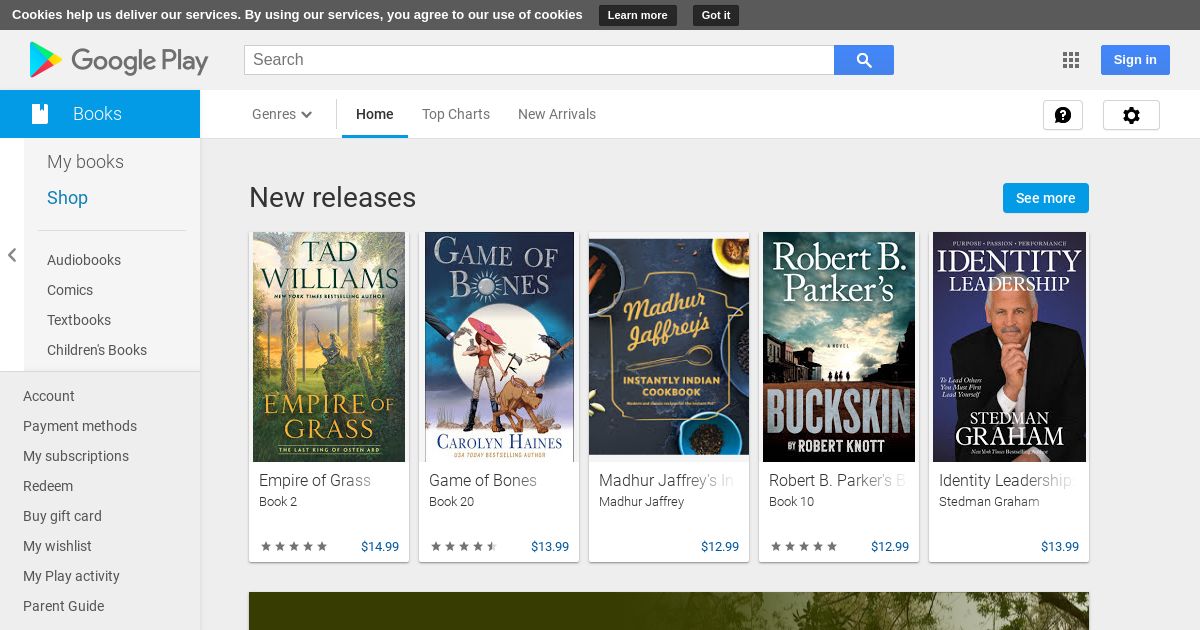
Task: Click the Game of Bones title
Action: [483, 481]
